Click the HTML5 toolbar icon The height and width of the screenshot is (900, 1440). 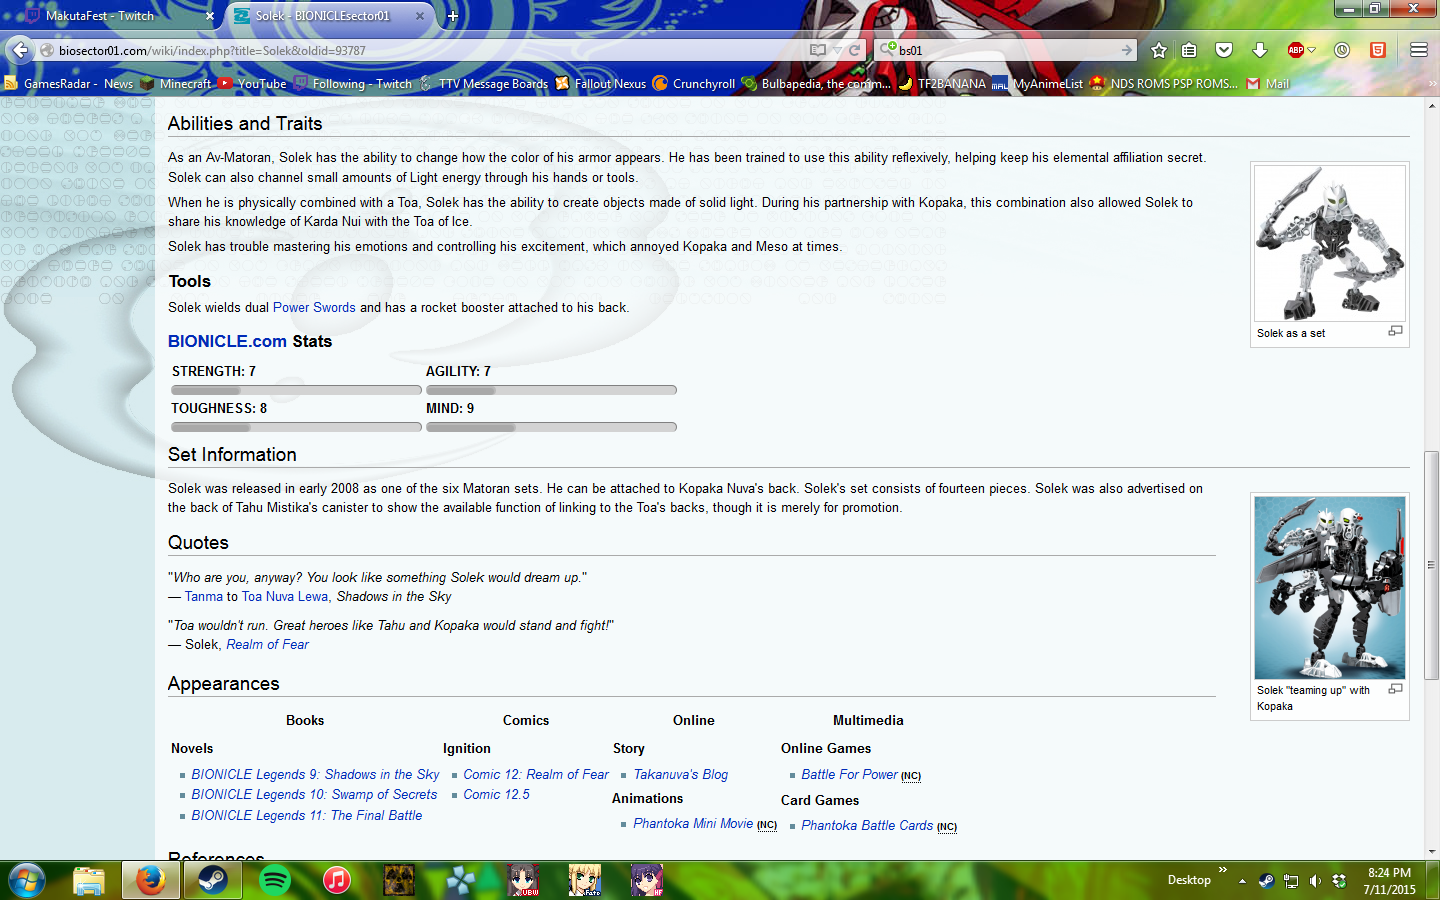click(x=1378, y=50)
